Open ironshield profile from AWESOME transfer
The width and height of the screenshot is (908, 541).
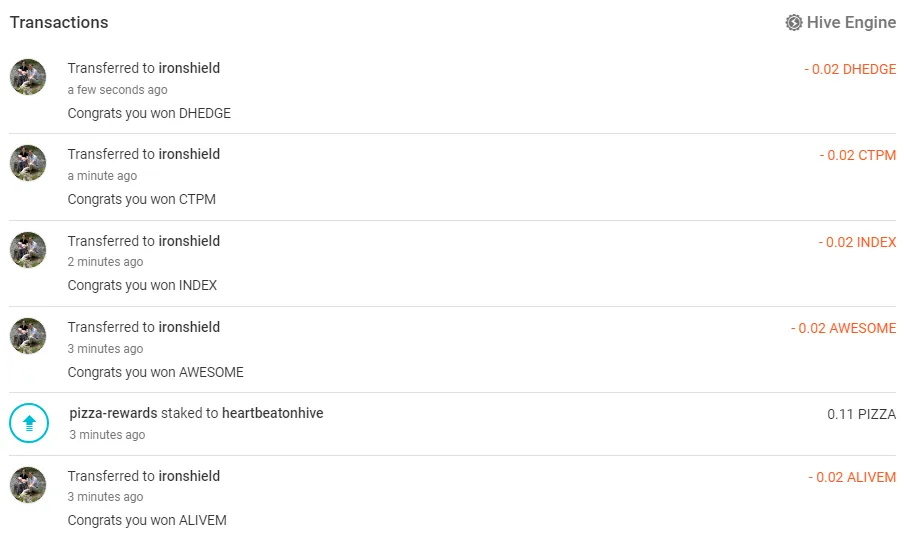click(x=189, y=327)
